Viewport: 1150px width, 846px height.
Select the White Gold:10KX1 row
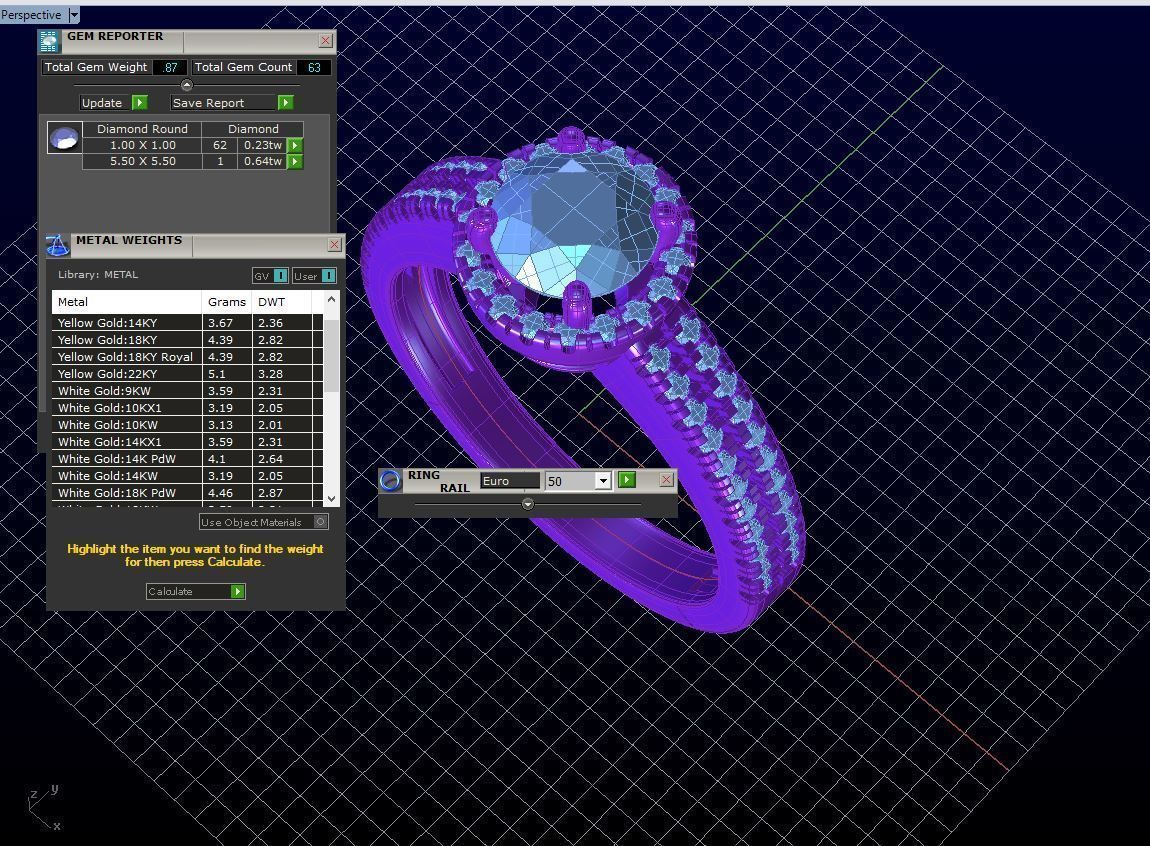(x=187, y=408)
